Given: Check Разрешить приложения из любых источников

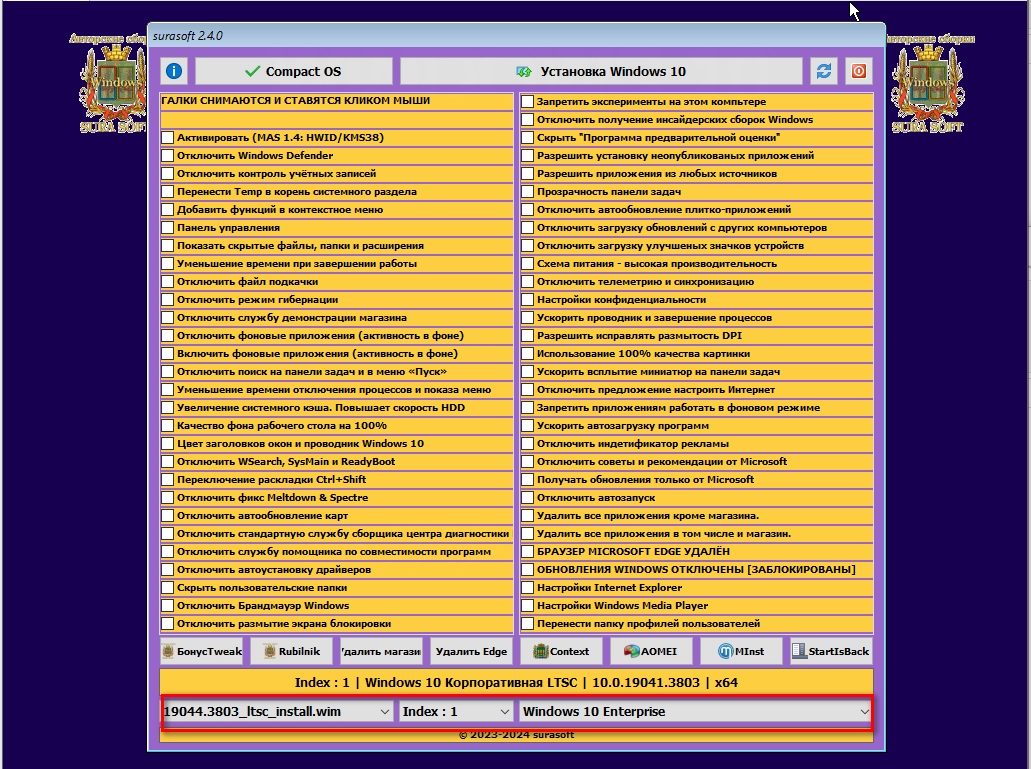Looking at the screenshot, I should (527, 174).
